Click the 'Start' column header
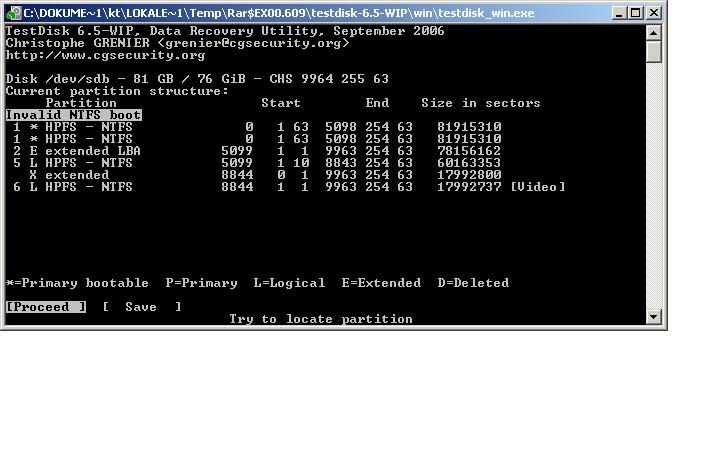Image resolution: width=720 pixels, height=450 pixels. [x=281, y=103]
